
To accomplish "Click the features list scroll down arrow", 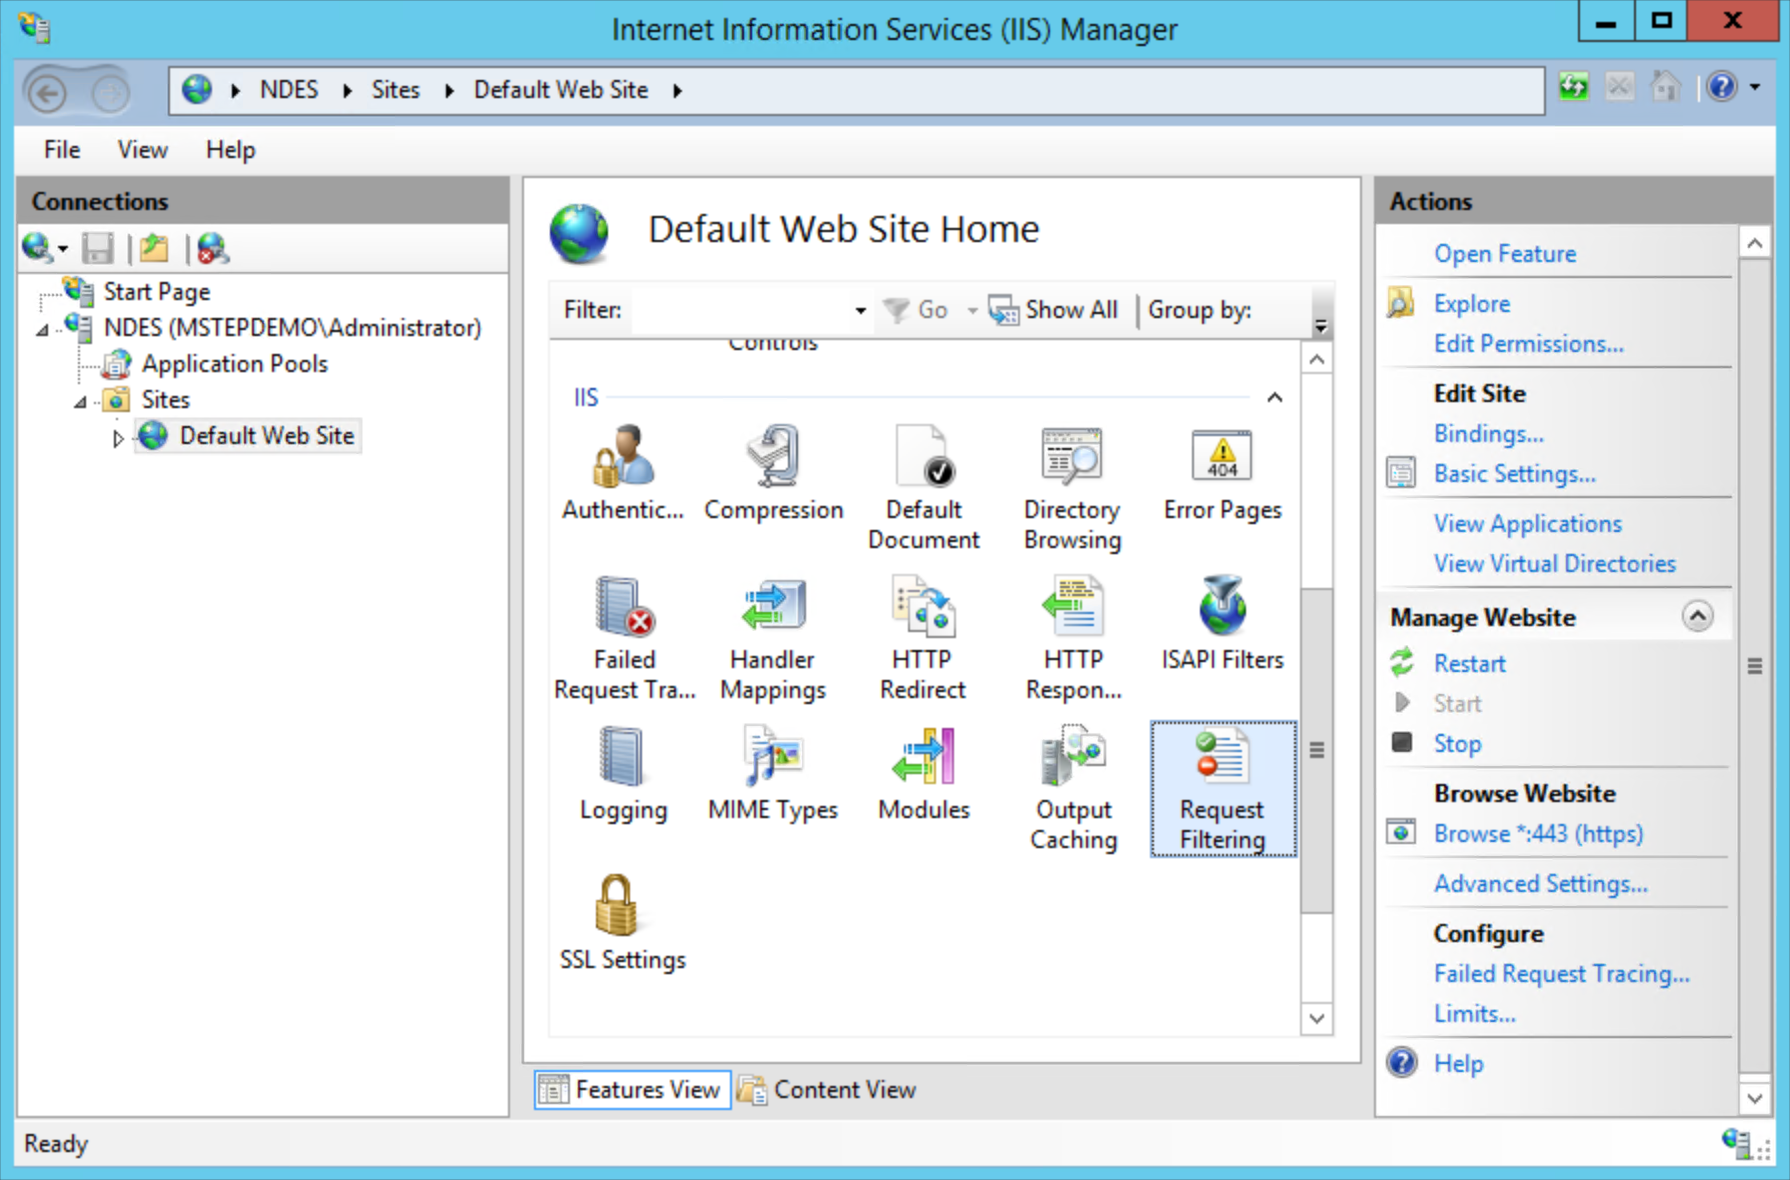I will [1317, 1019].
